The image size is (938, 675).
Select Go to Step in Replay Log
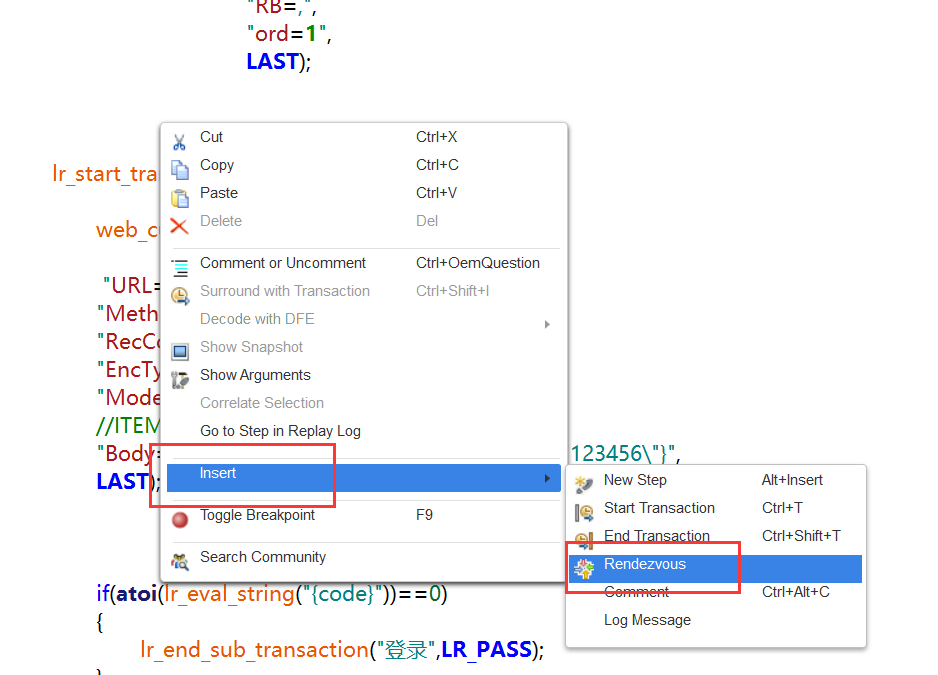click(x=280, y=432)
